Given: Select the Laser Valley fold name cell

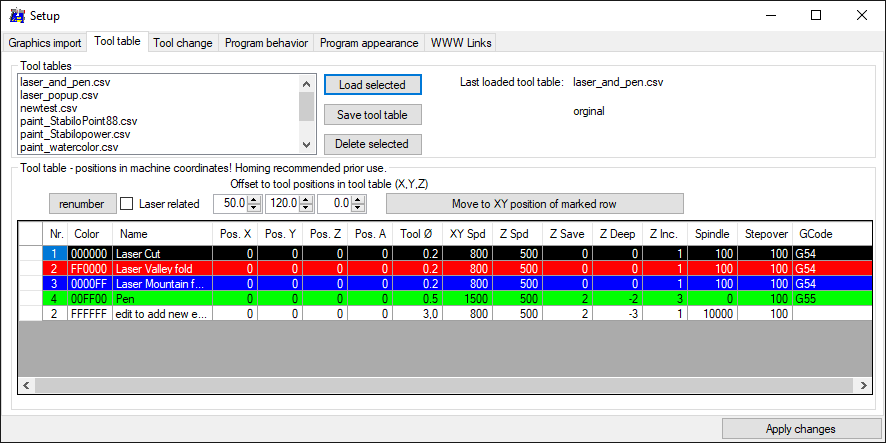Looking at the screenshot, I should click(x=162, y=268).
